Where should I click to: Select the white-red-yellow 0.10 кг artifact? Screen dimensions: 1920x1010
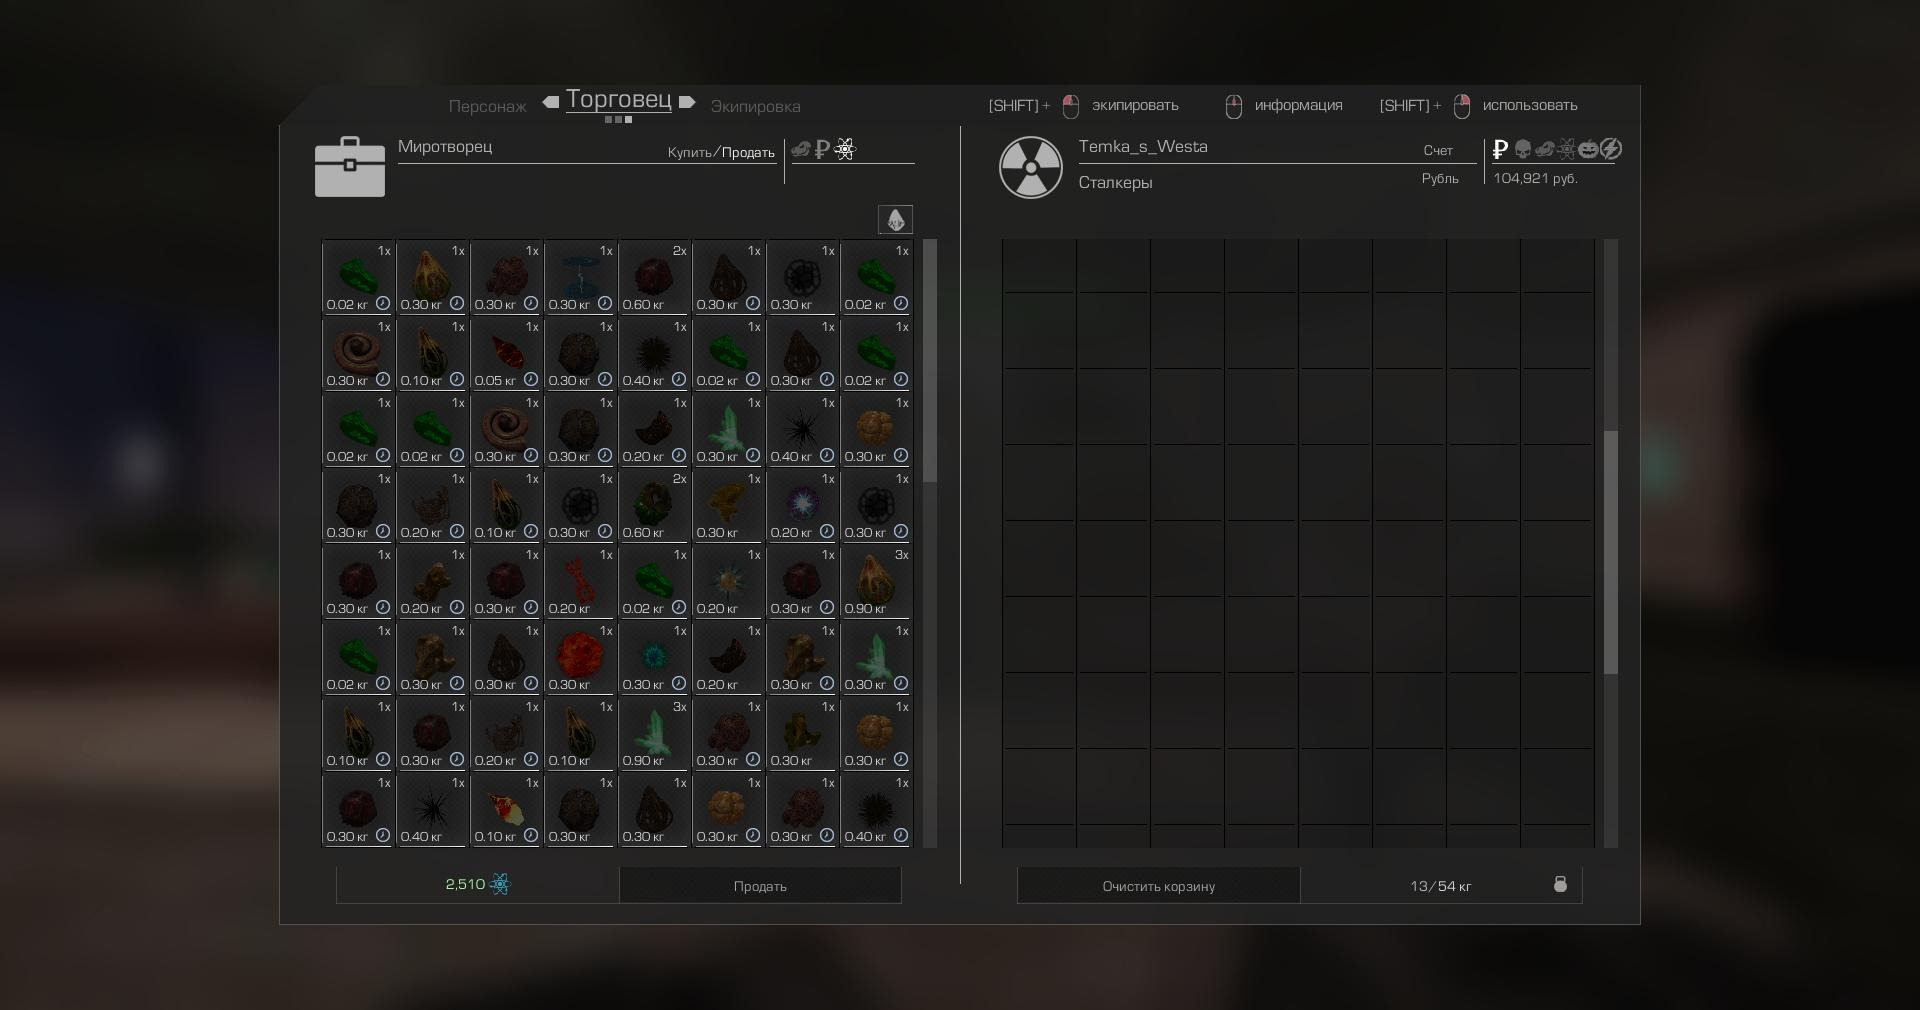(506, 809)
